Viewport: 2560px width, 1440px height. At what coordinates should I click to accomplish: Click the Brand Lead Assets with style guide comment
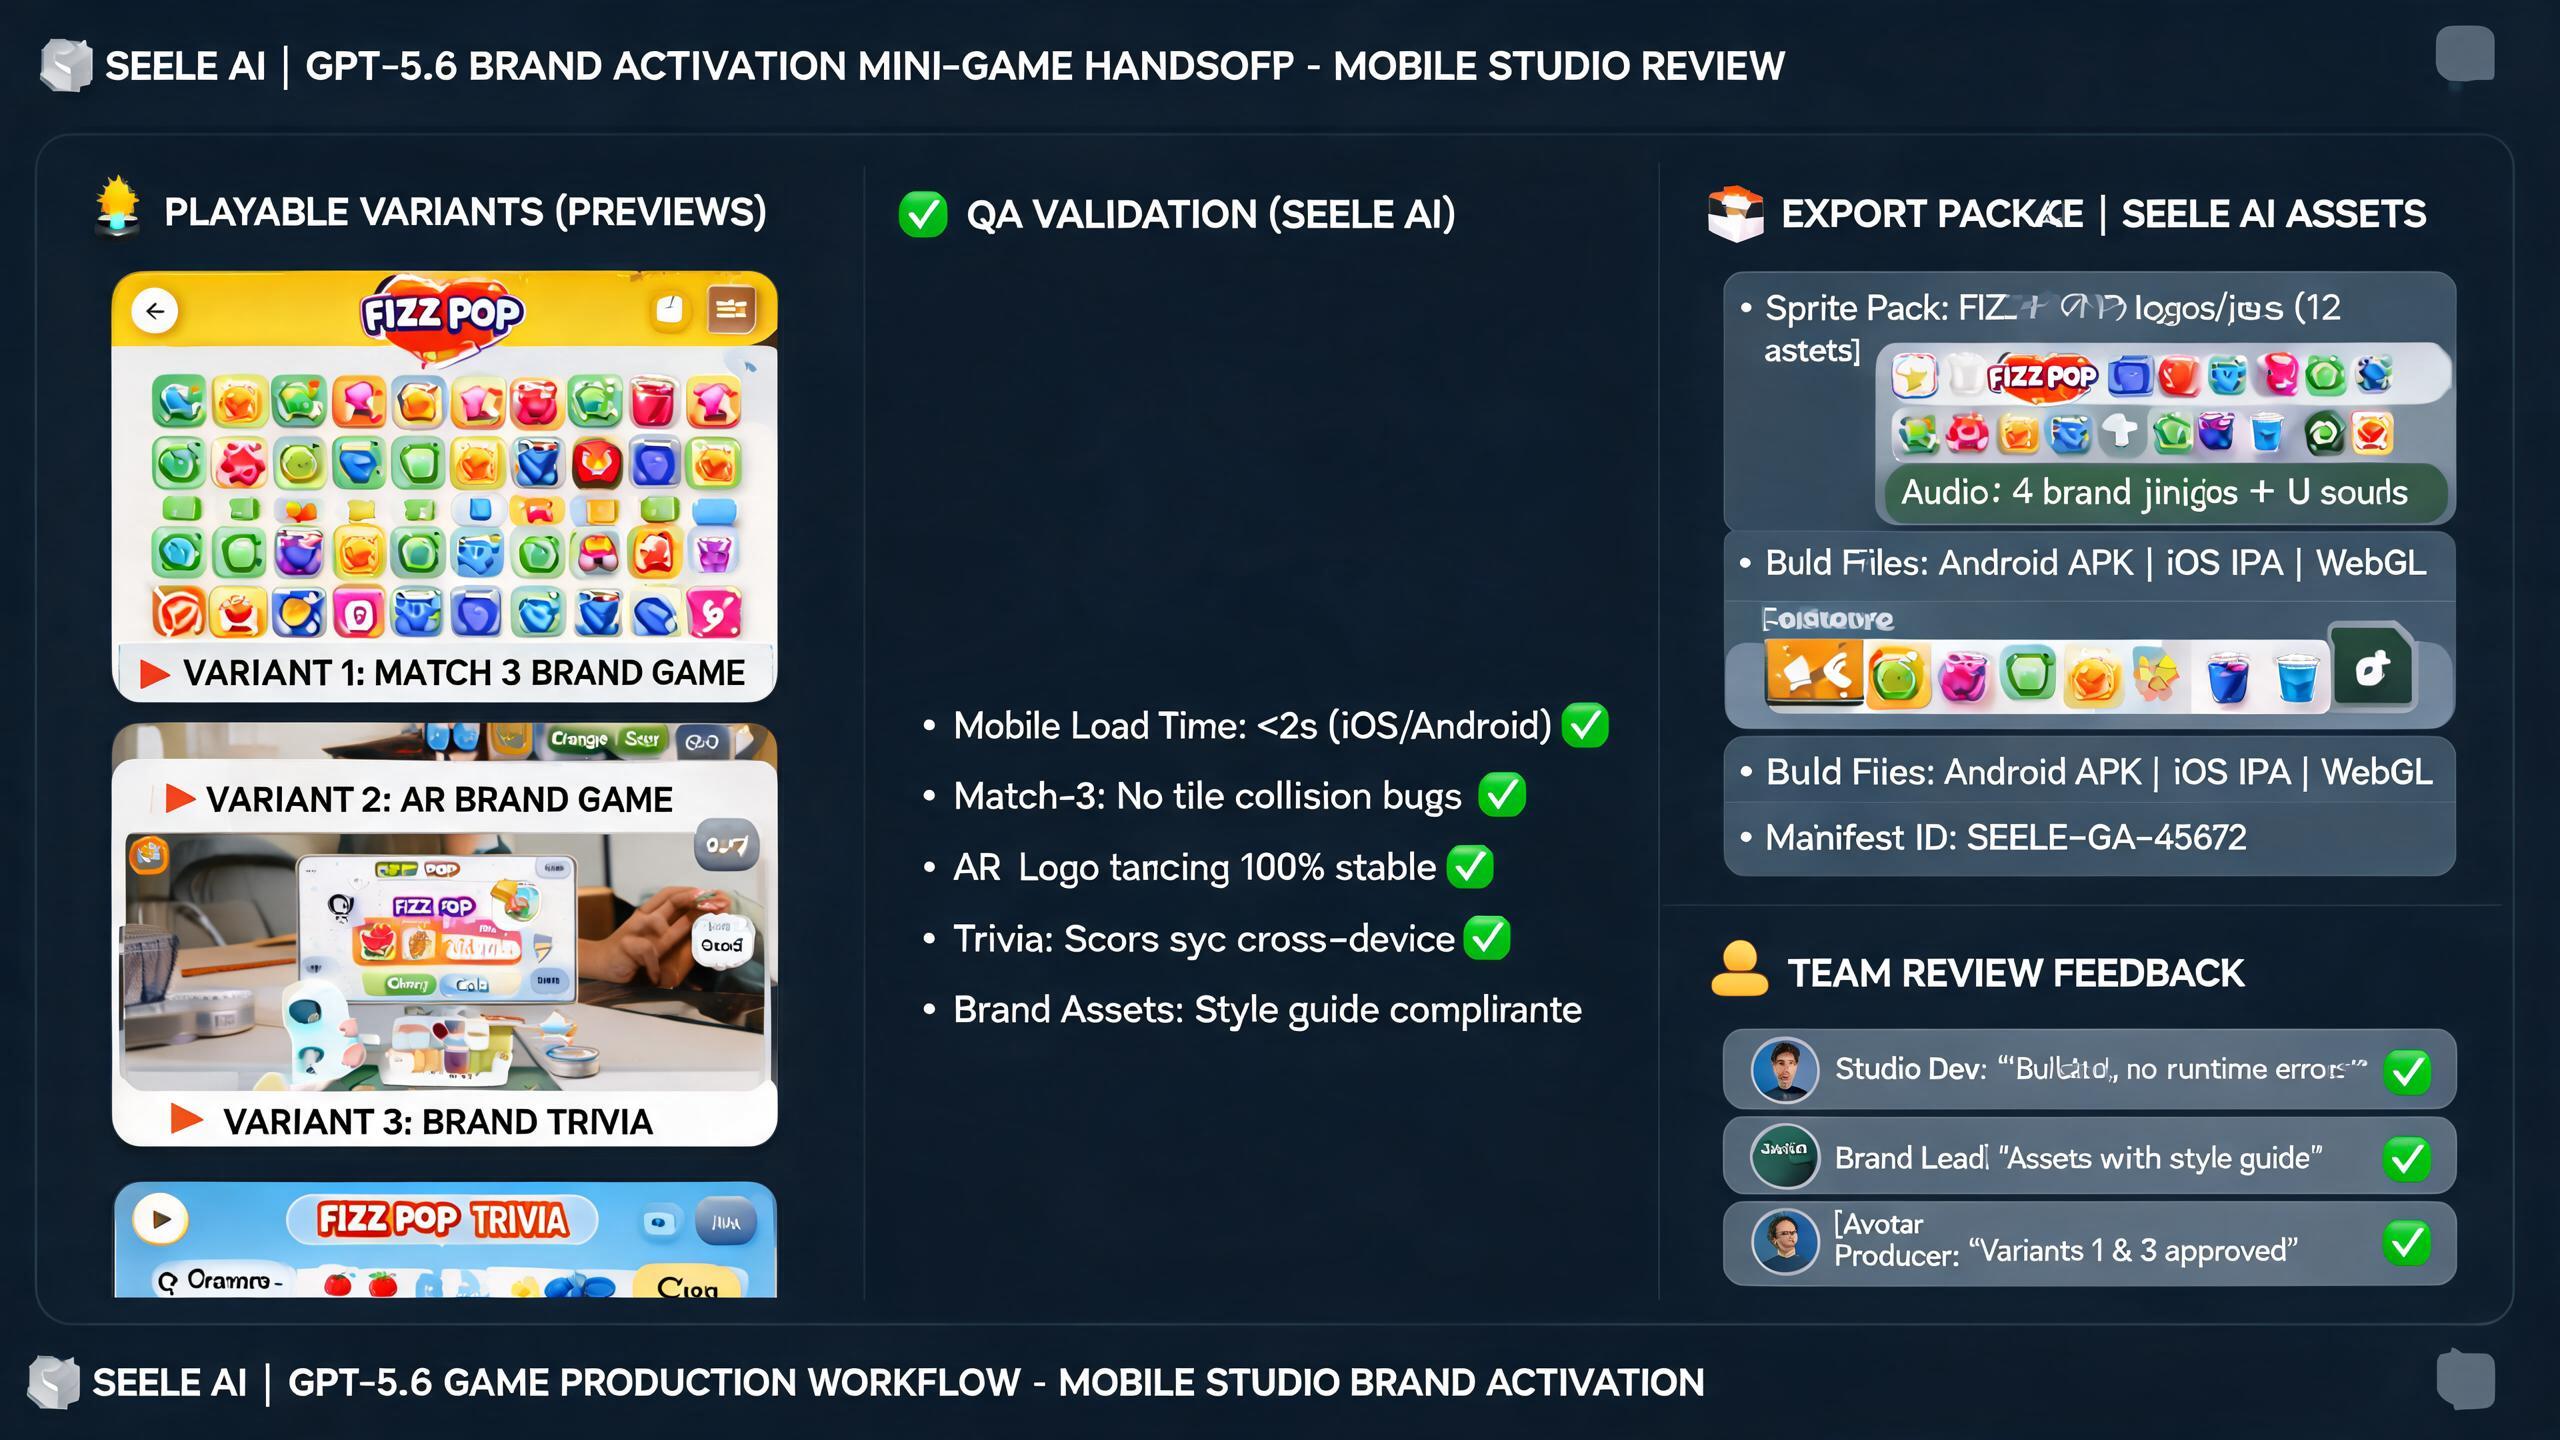click(x=2160, y=1158)
